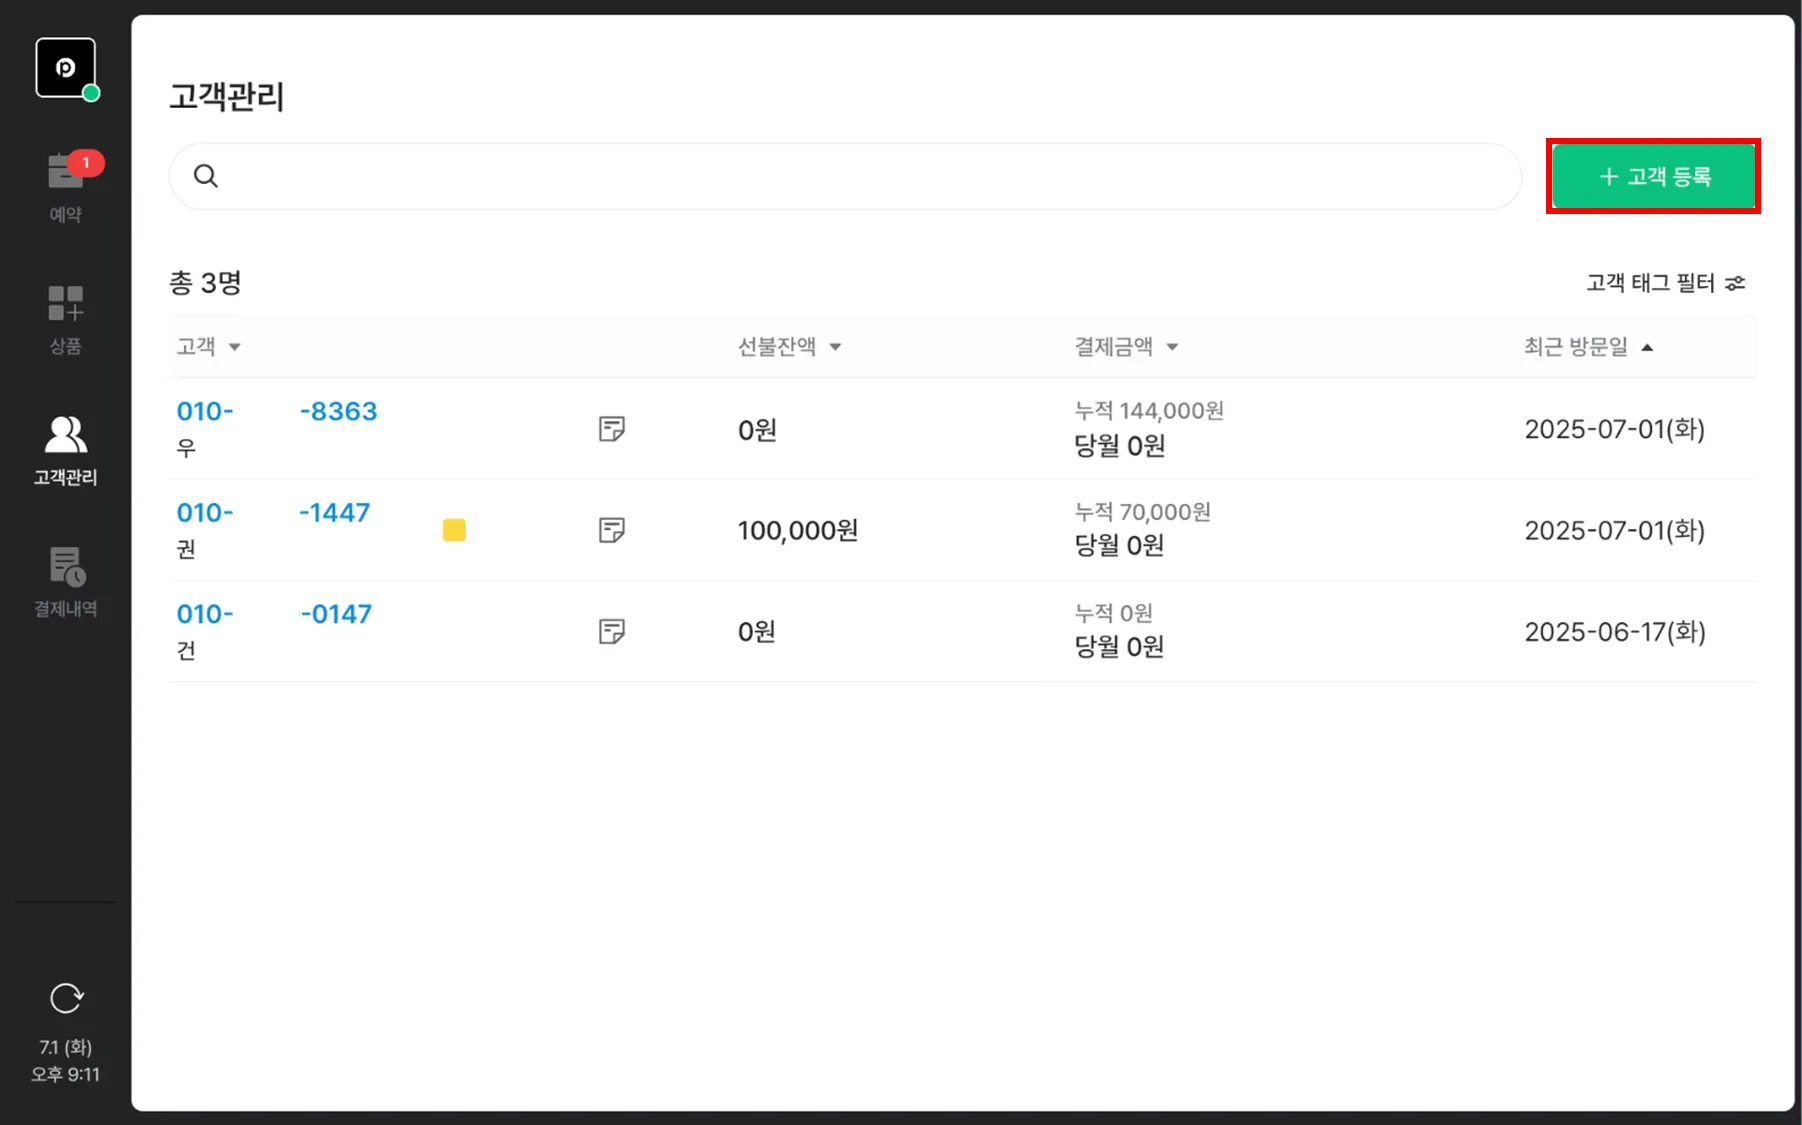Open the 예약 reservations section
The width and height of the screenshot is (1802, 1125).
tap(66, 187)
